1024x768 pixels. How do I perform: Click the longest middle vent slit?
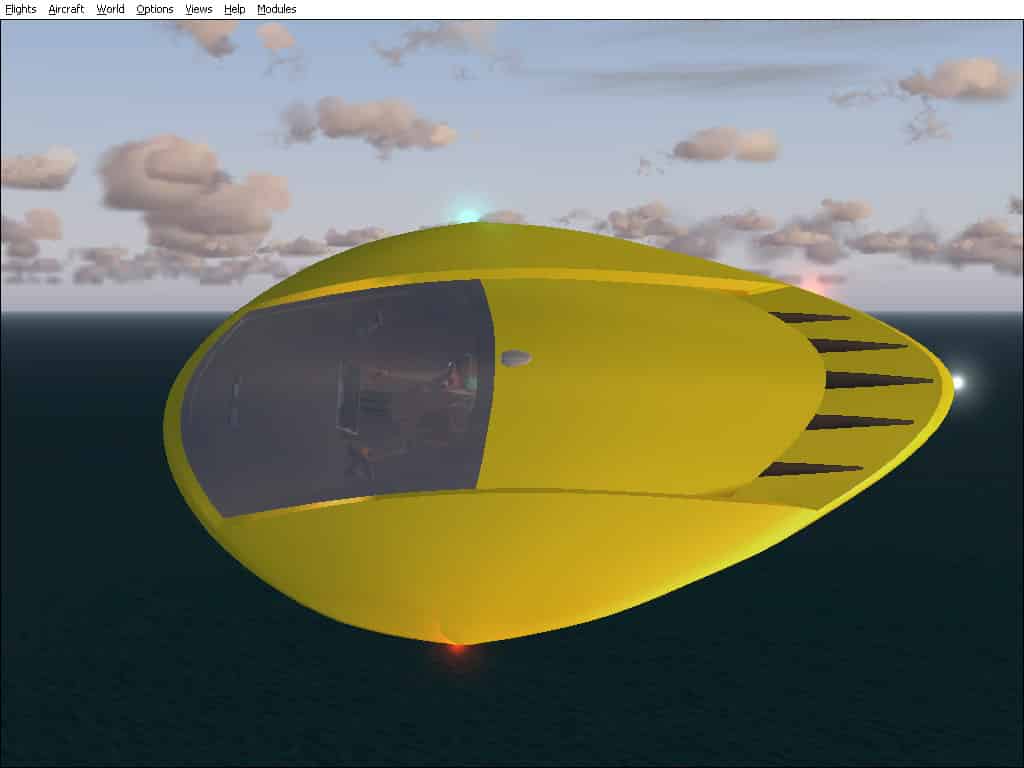point(875,380)
